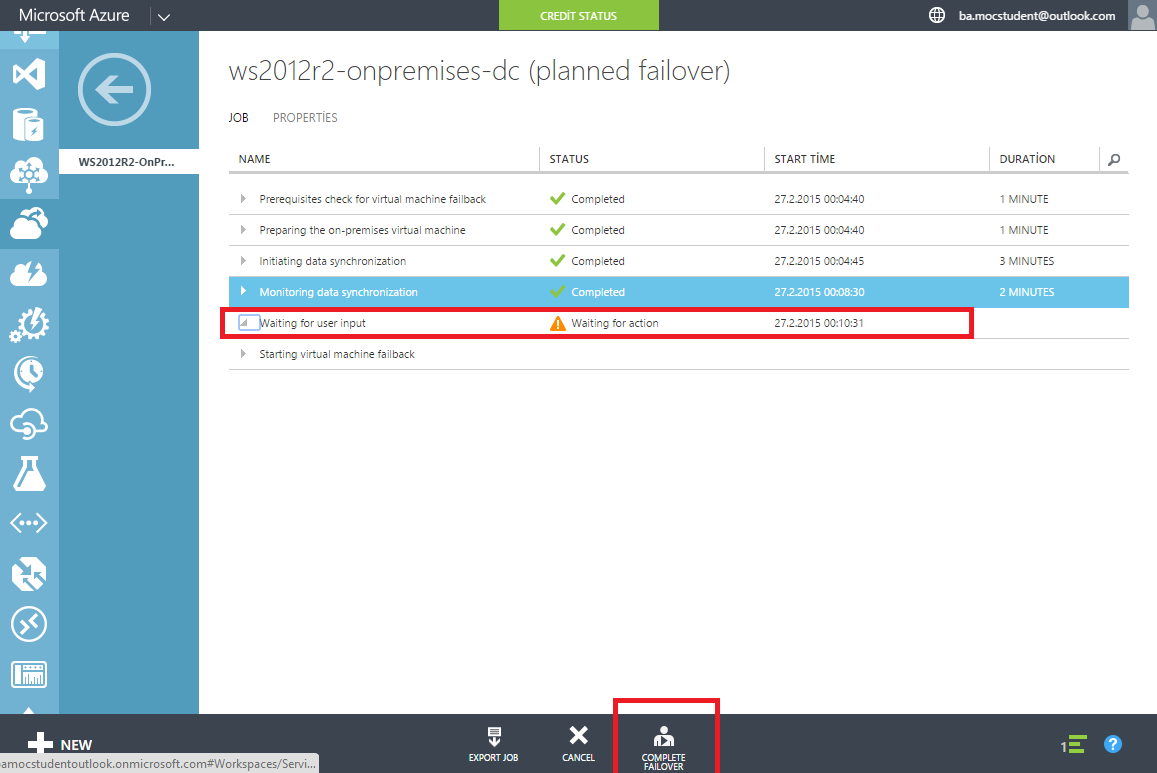Screen dimensions: 1157x773
Task: Open HDInsight sidebar icon
Action: [x=29, y=174]
